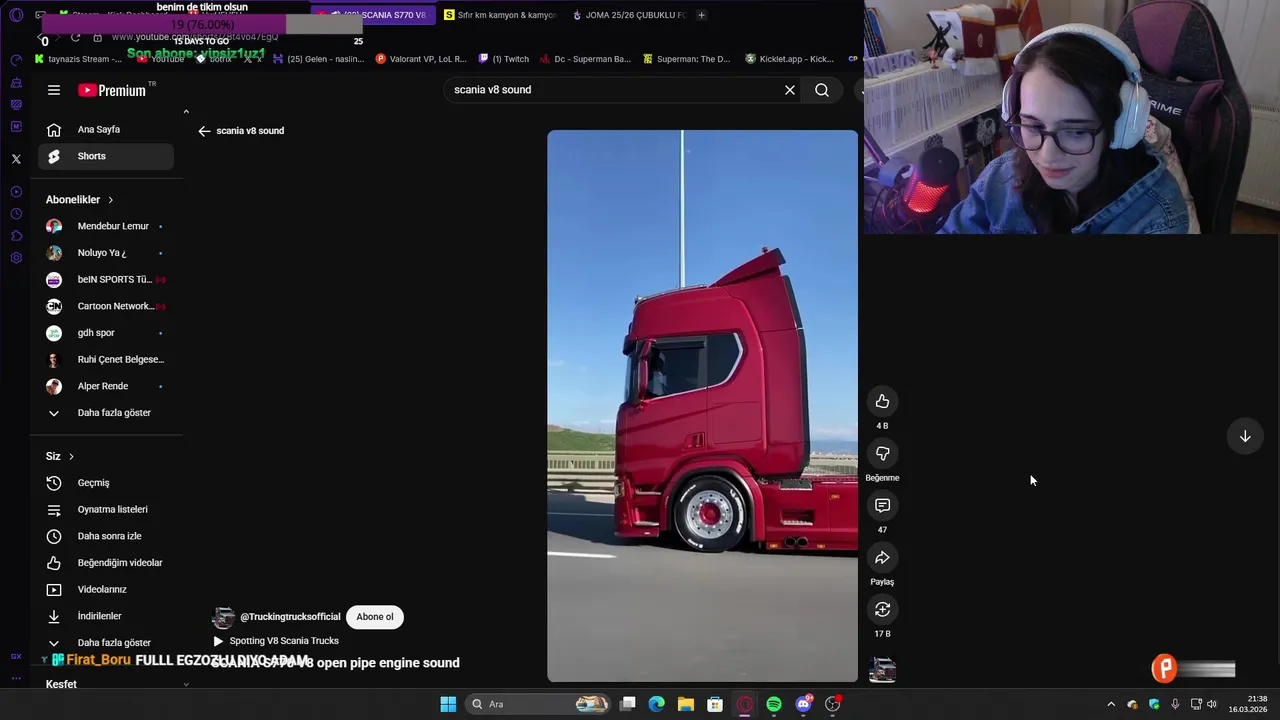Reload the page in Opera toolbar
This screenshot has height=720, width=1280.
coord(75,37)
